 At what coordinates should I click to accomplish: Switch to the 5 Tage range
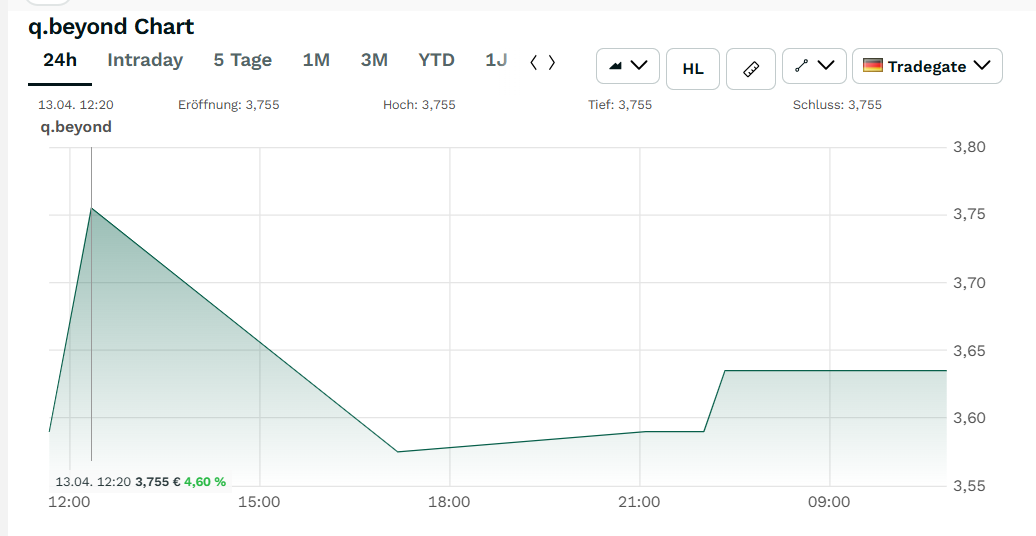tap(243, 60)
